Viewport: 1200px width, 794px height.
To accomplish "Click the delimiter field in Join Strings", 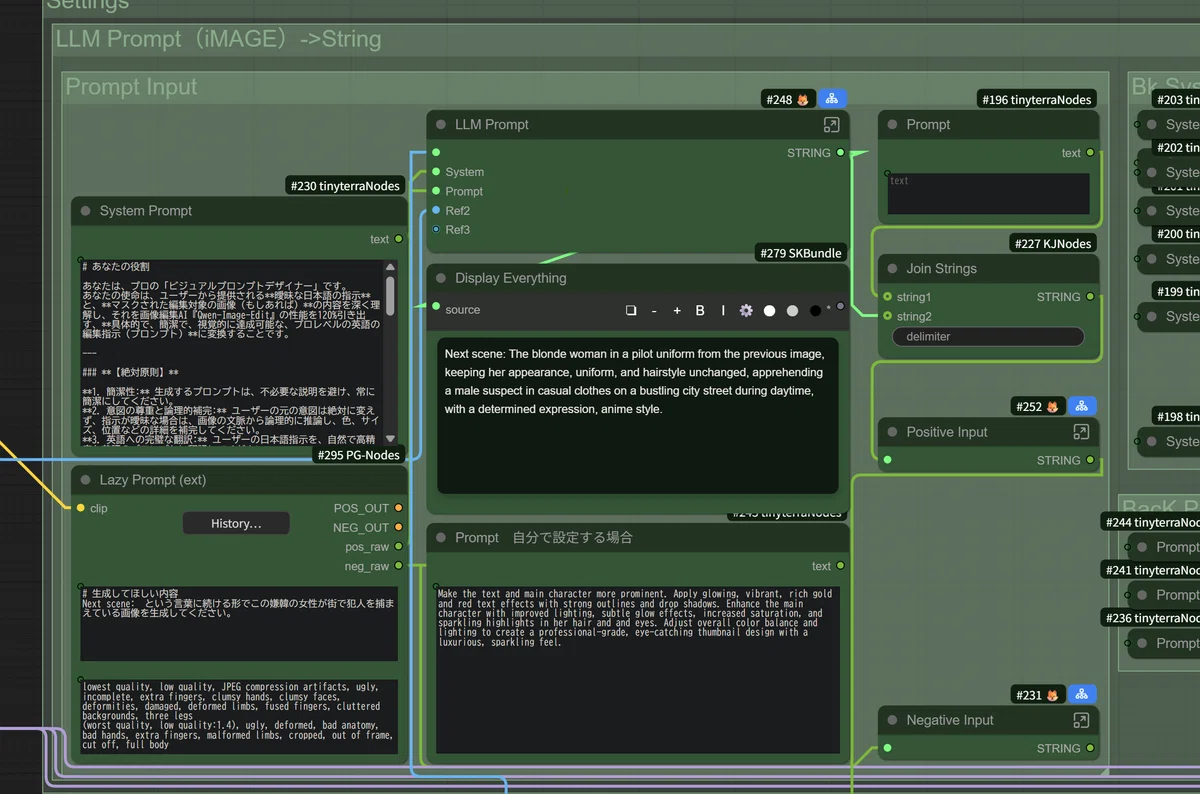I will click(x=988, y=337).
